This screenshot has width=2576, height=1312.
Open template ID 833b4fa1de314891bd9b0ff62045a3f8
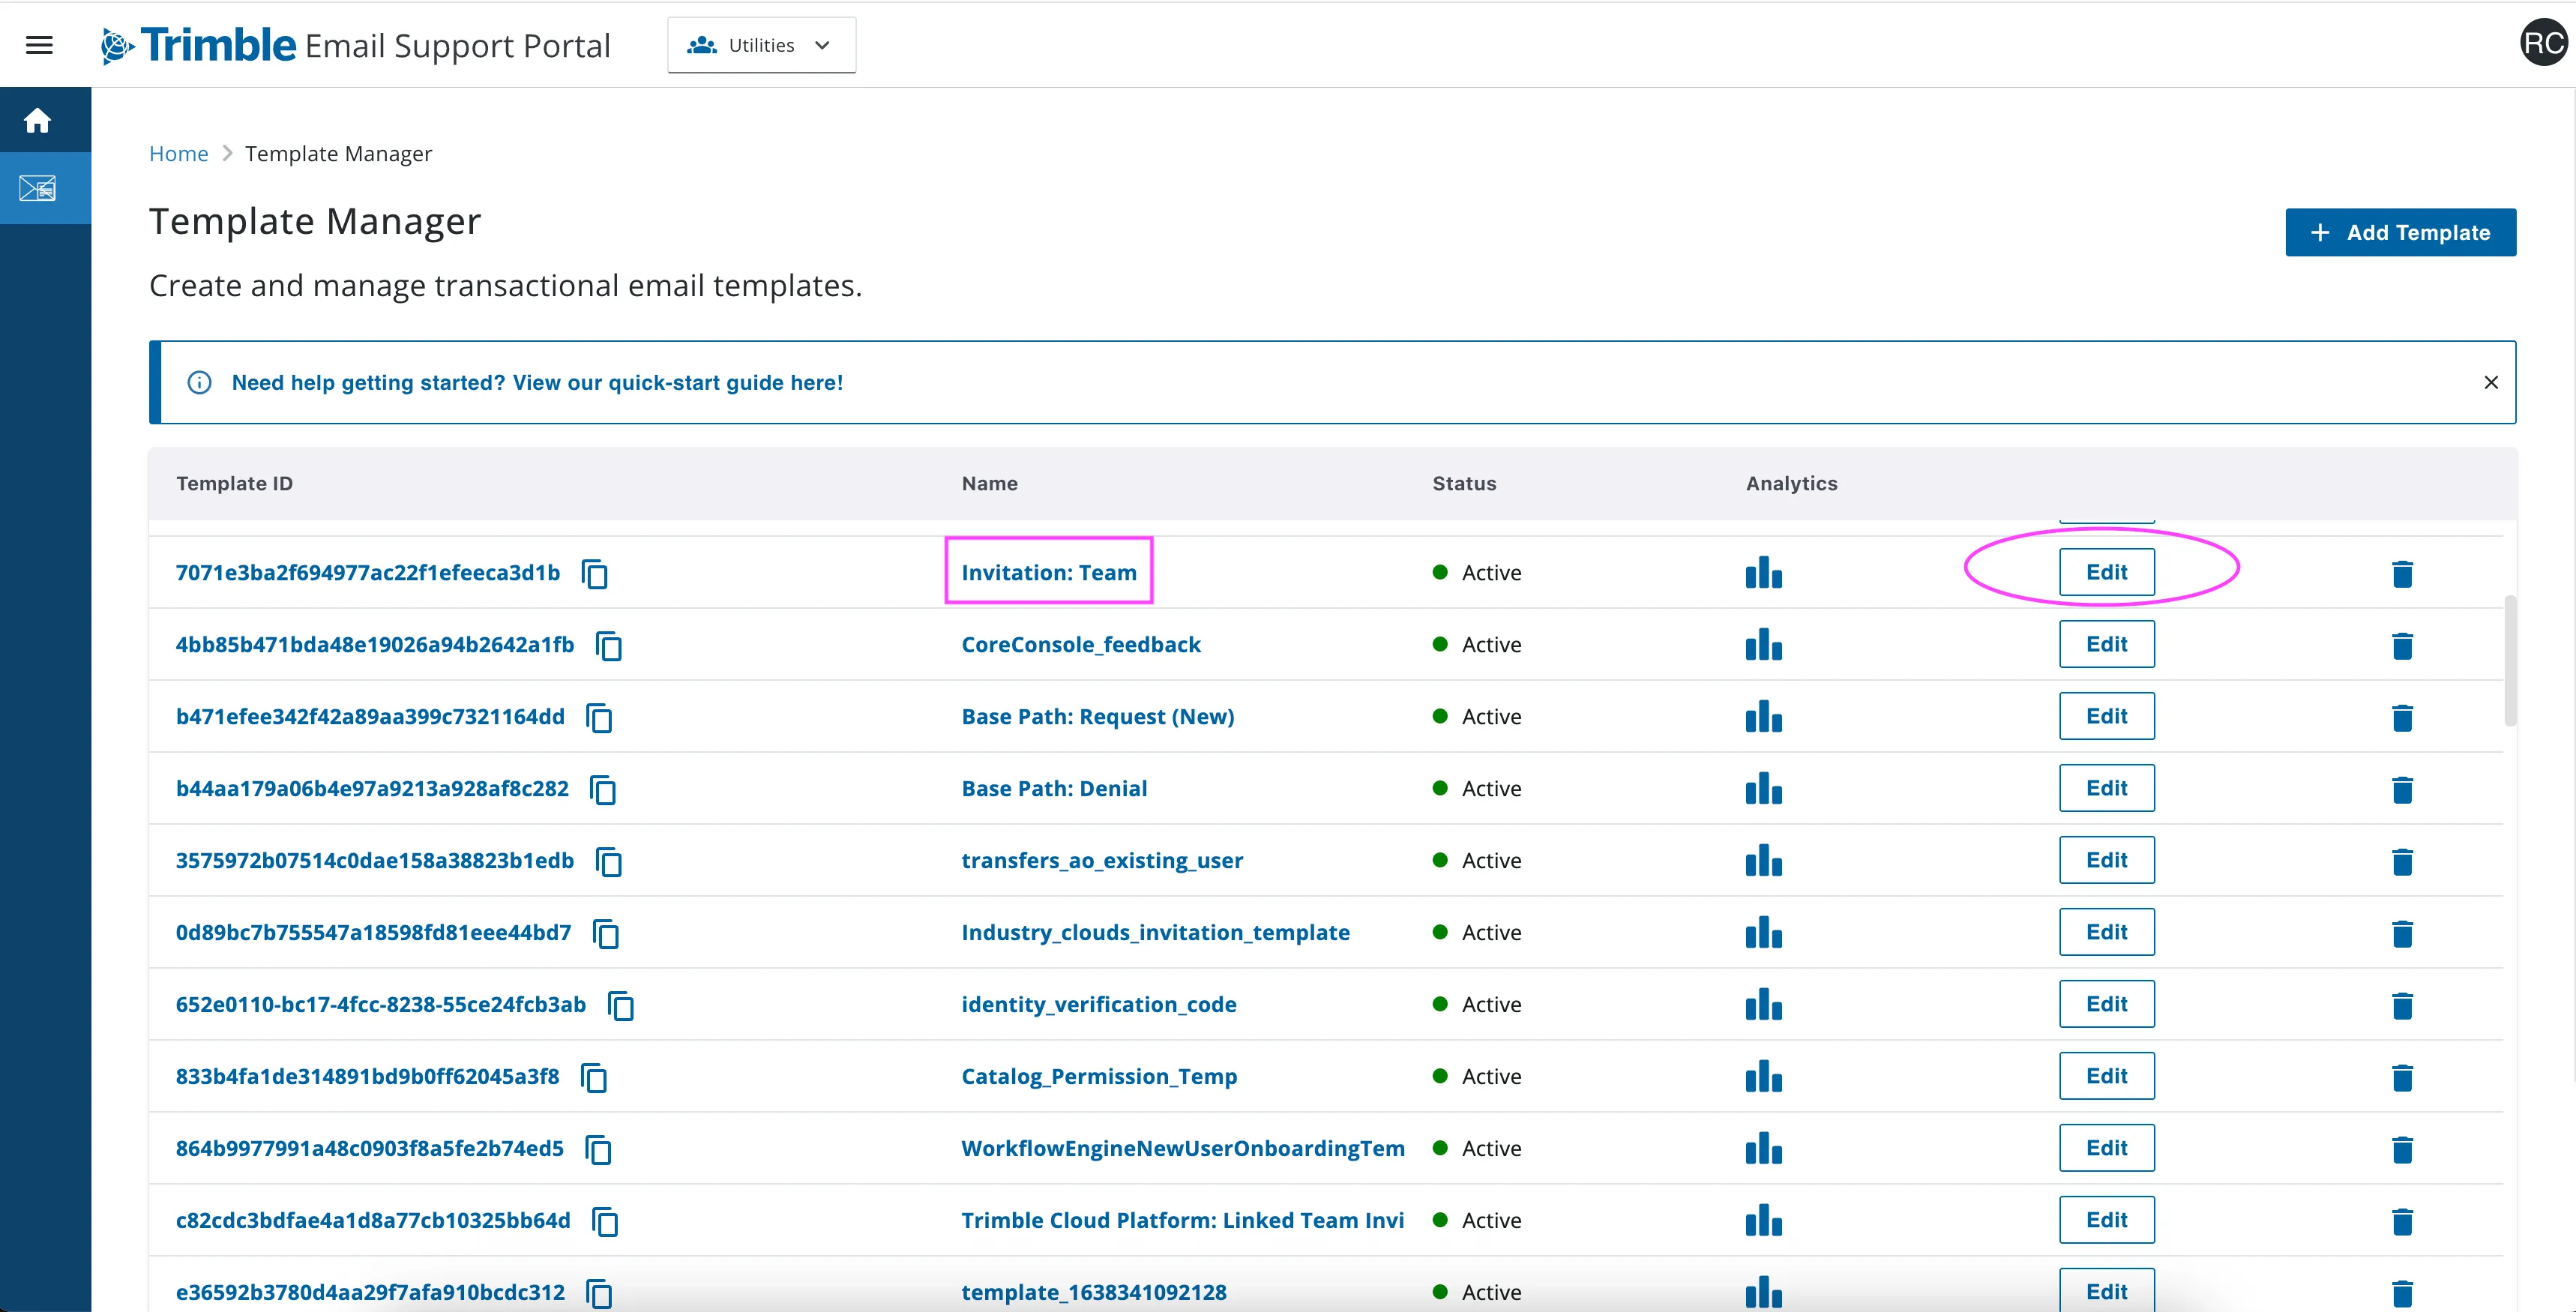[367, 1077]
